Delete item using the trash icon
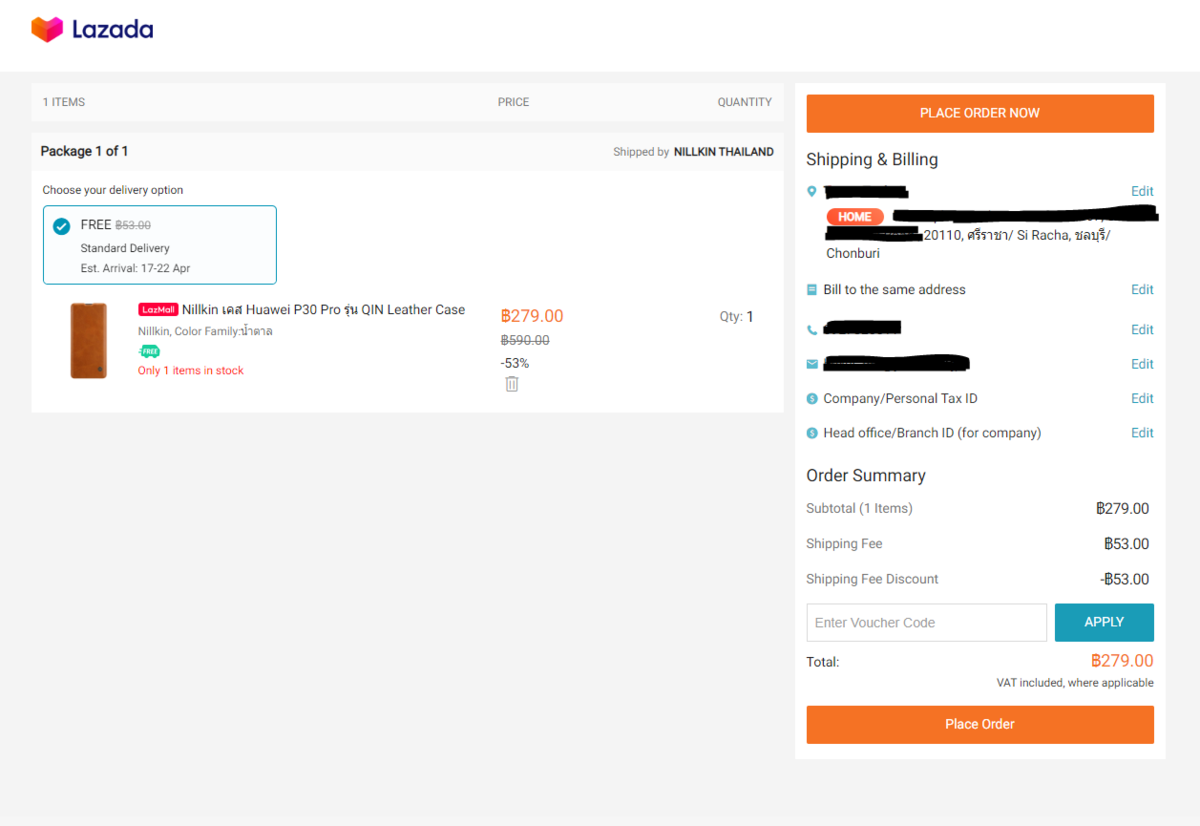The height and width of the screenshot is (826, 1200). click(x=512, y=384)
